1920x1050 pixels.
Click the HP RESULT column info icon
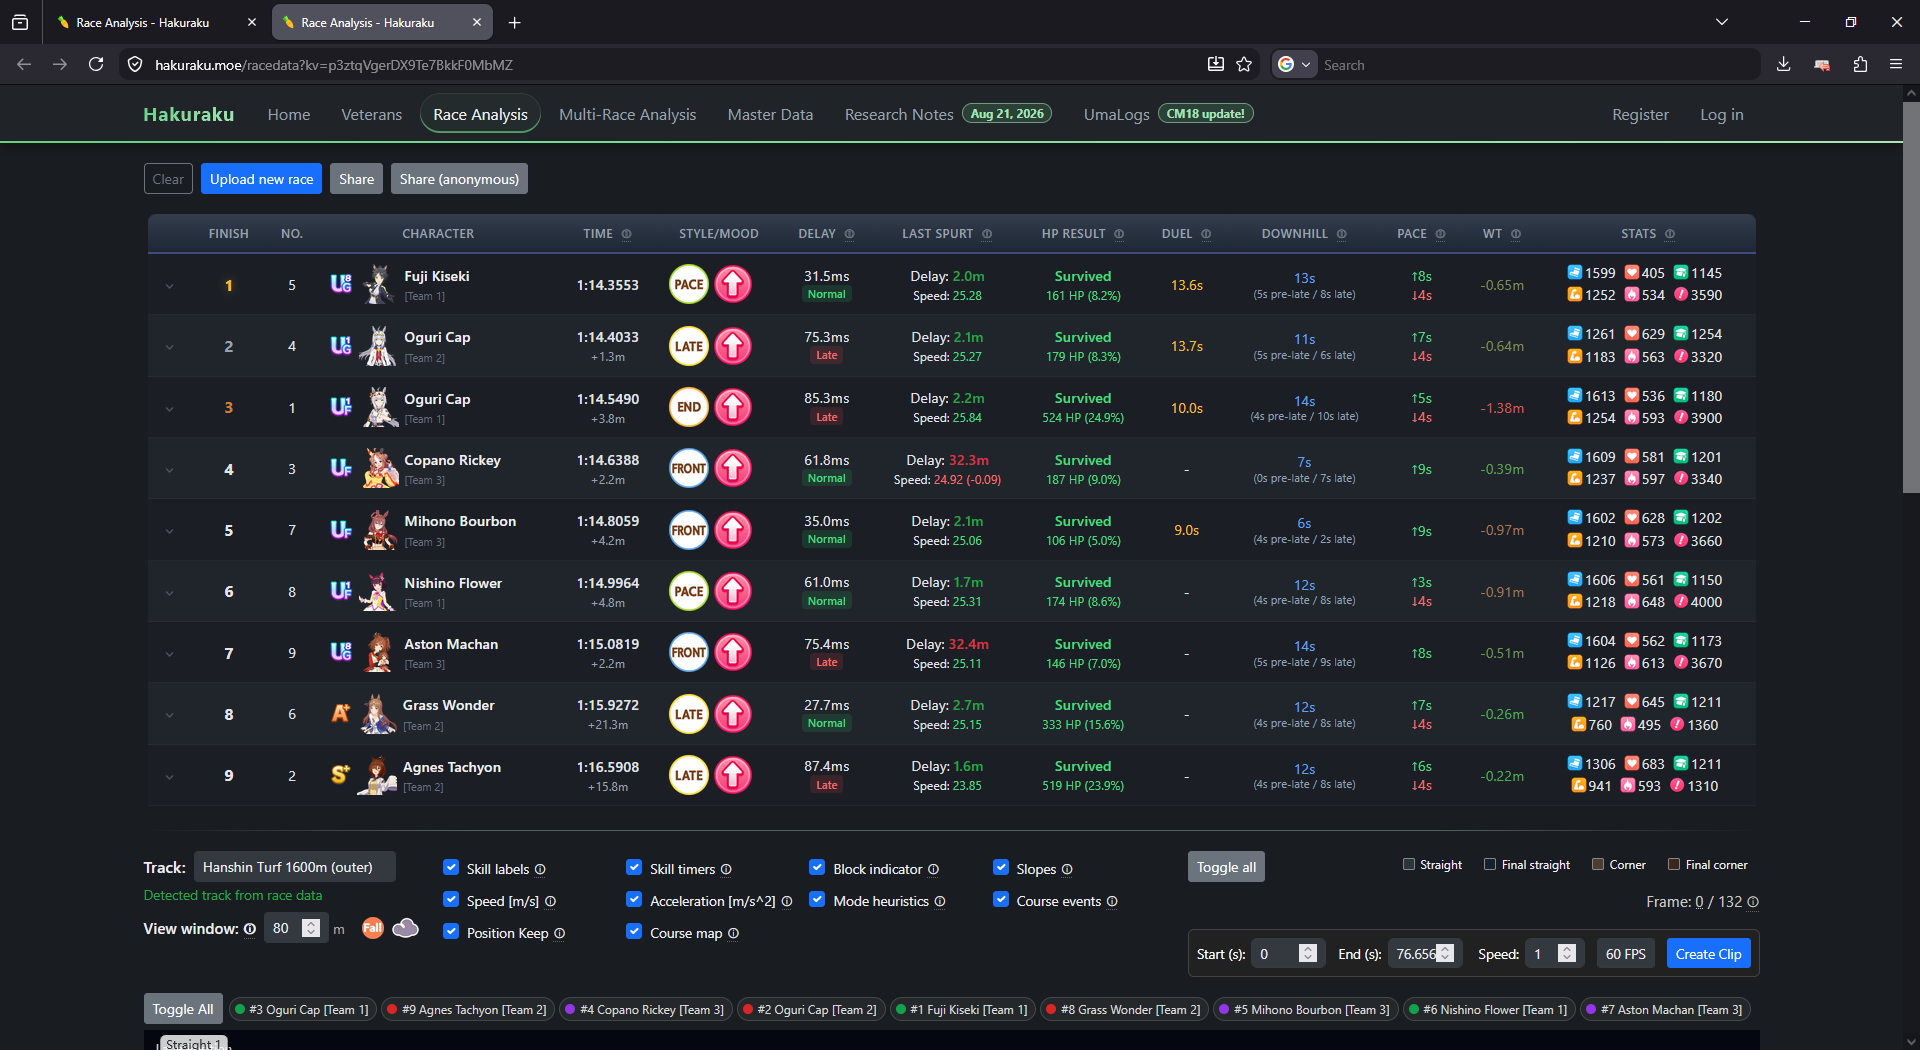1119,234
